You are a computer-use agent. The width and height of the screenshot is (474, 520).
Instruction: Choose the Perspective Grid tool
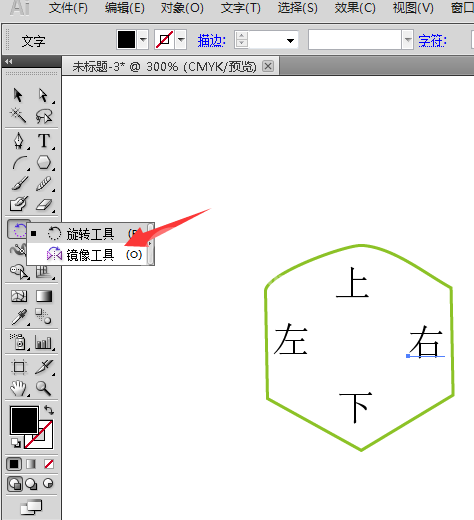click(x=44, y=272)
